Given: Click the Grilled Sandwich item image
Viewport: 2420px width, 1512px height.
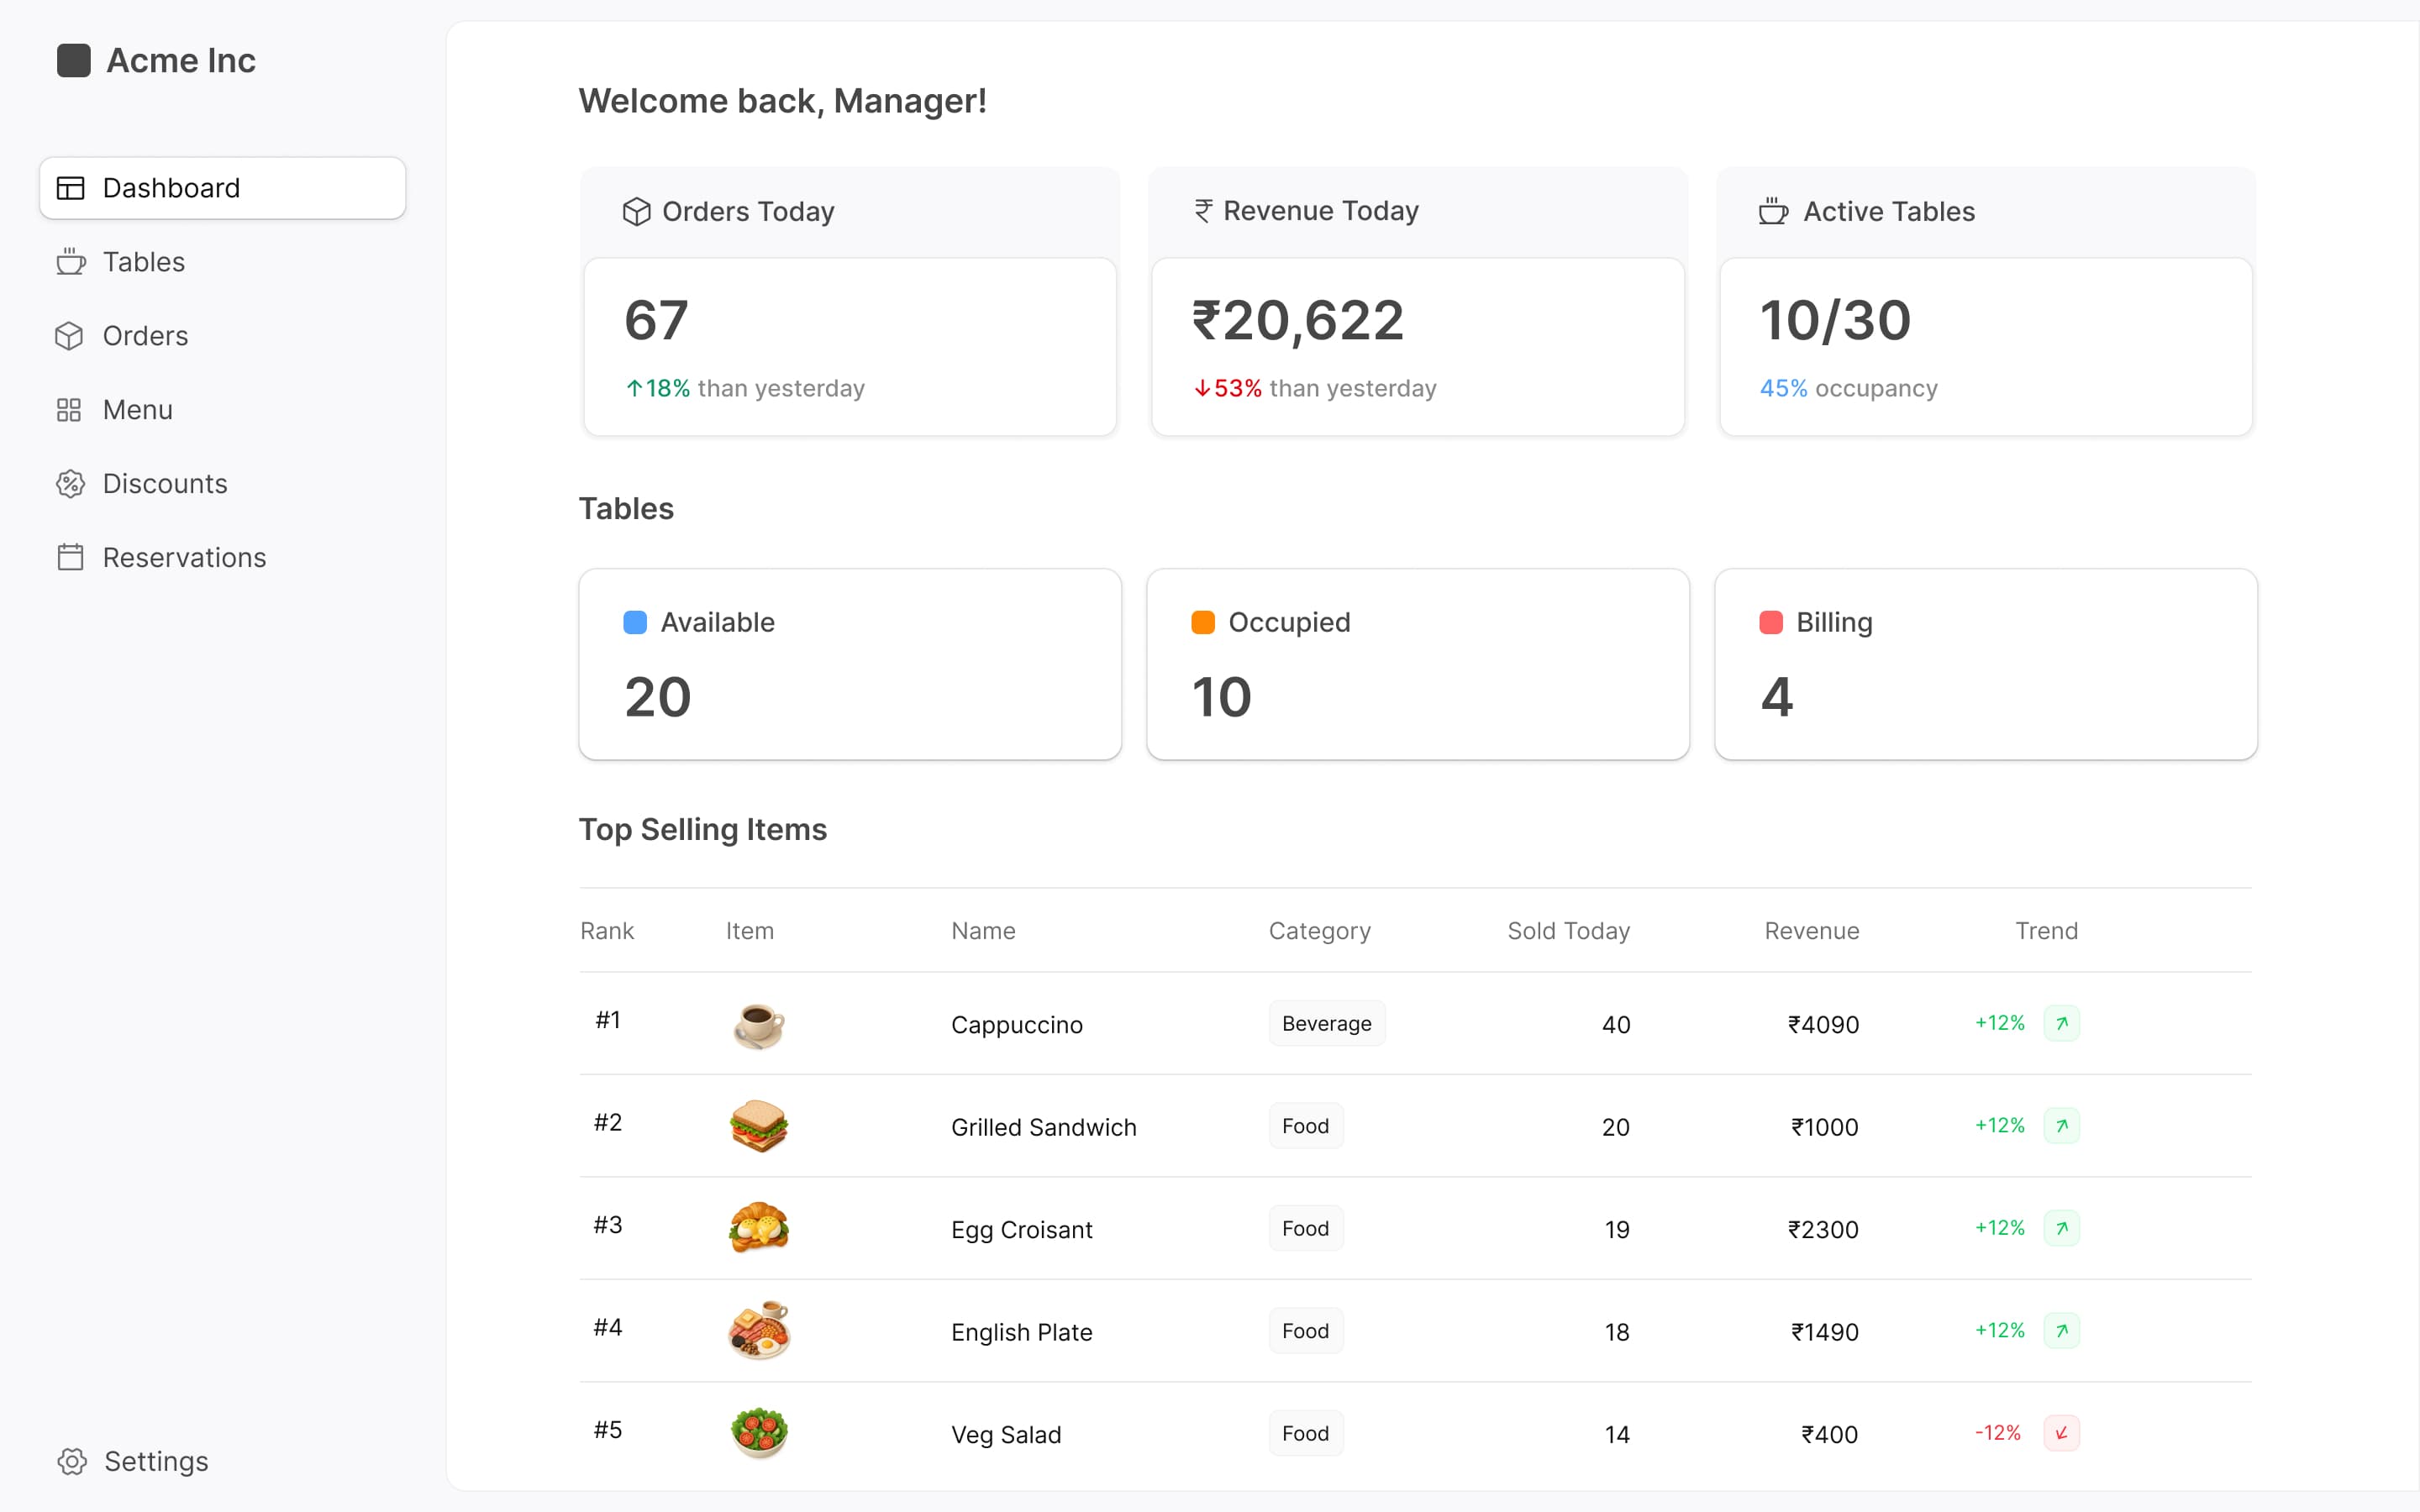Looking at the screenshot, I should tap(759, 1126).
